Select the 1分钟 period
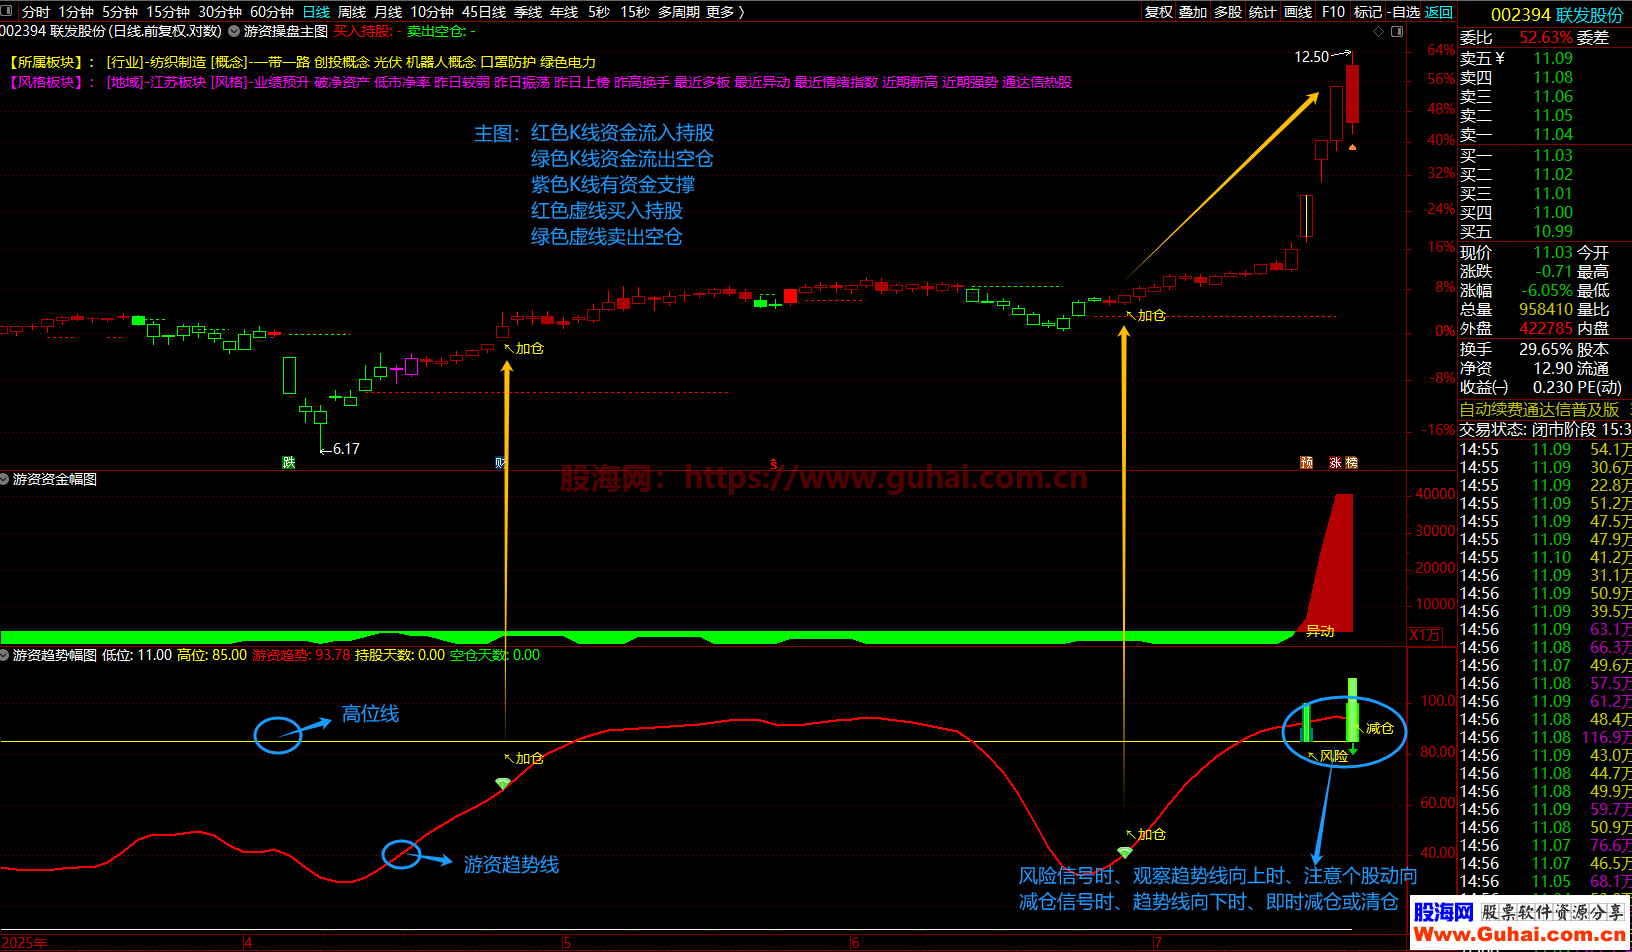Viewport: 1632px width, 952px height. click(x=76, y=12)
